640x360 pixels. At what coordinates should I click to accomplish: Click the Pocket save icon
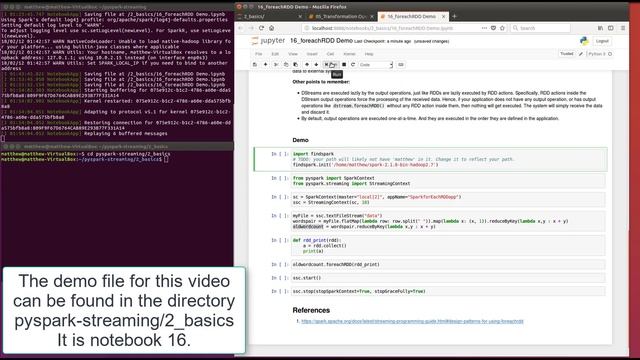click(493, 28)
